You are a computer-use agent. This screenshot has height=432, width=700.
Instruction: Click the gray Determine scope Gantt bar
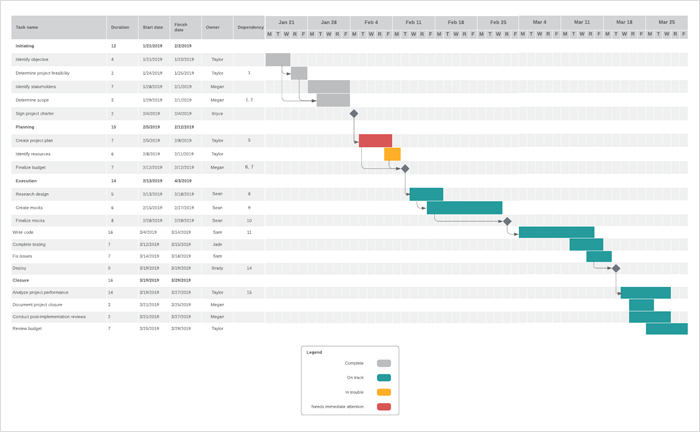(x=333, y=100)
